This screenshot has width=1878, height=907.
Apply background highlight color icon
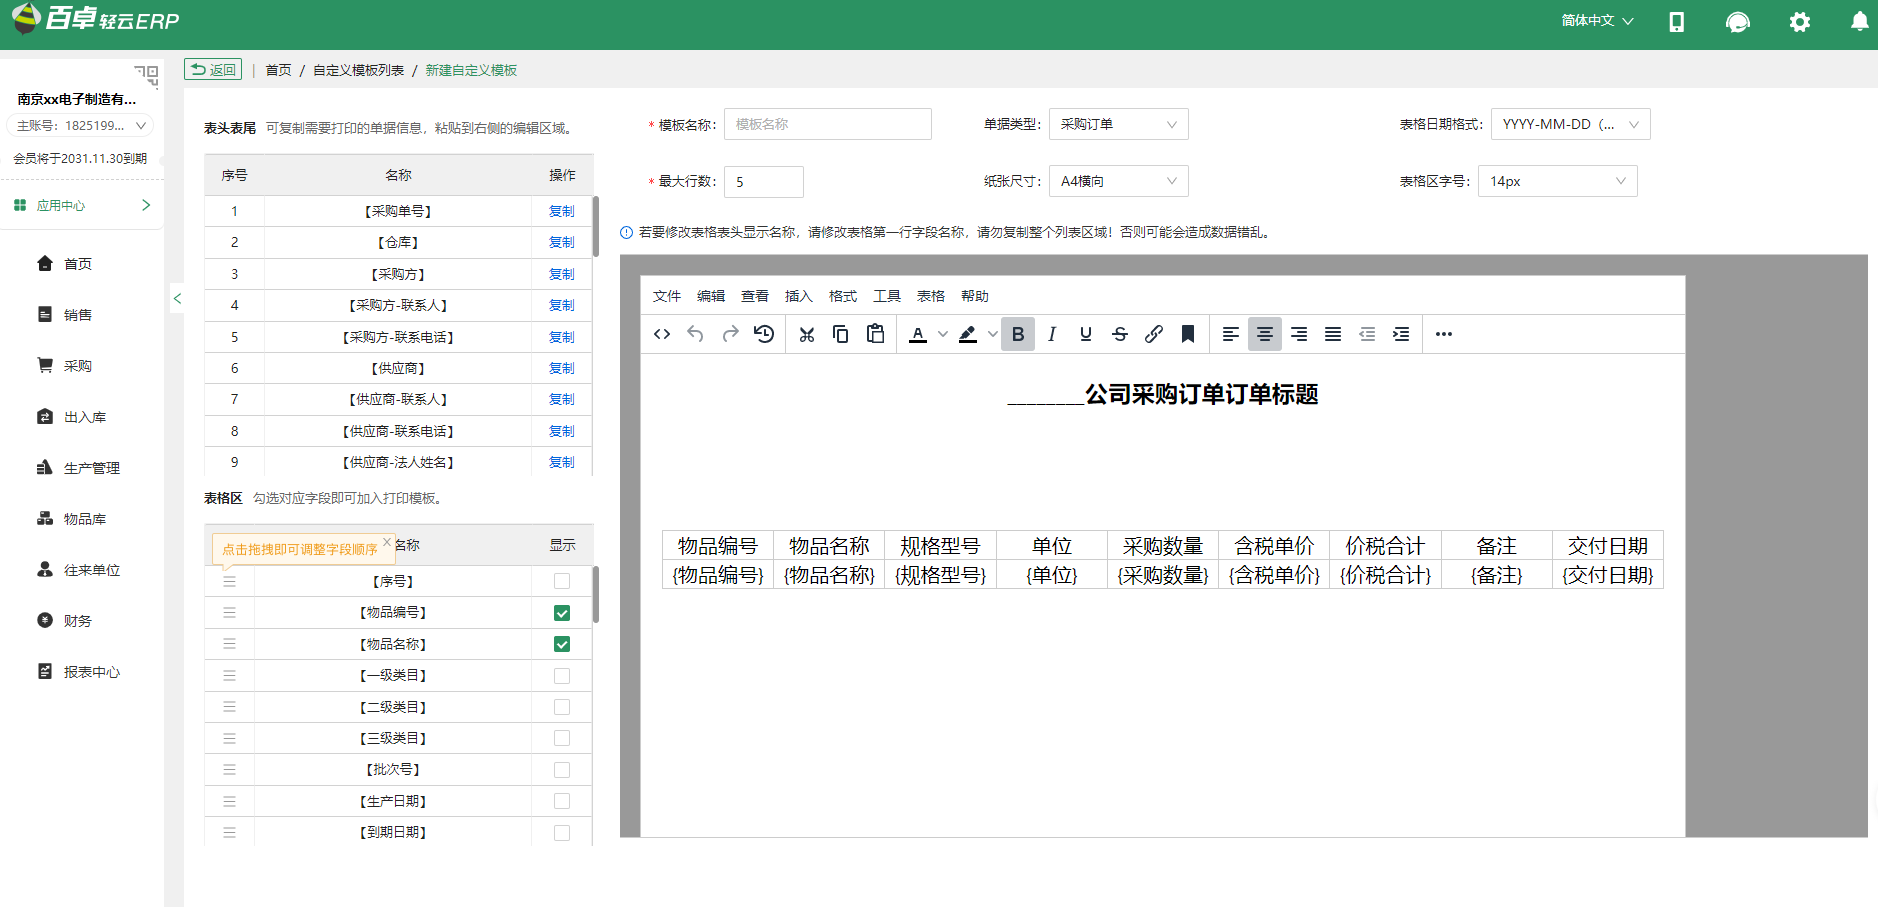(x=968, y=334)
